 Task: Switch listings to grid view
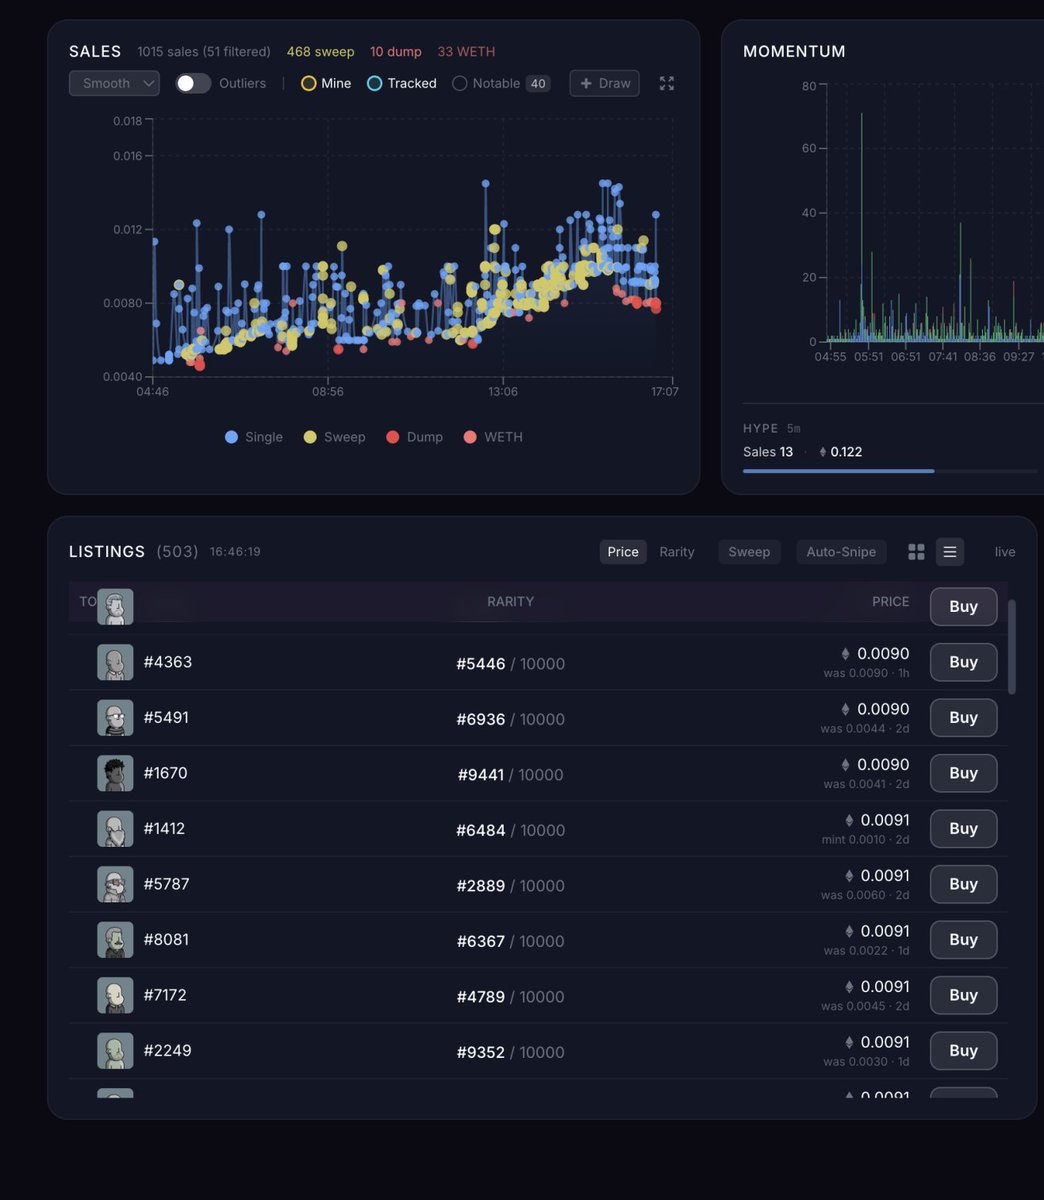[916, 551]
